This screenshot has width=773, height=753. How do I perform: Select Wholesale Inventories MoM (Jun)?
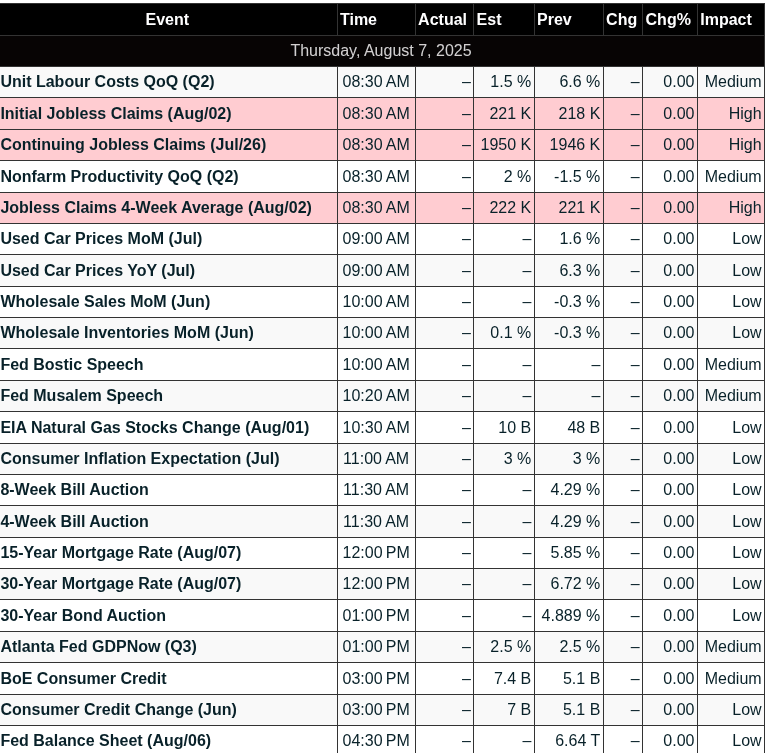pyautogui.click(x=127, y=332)
